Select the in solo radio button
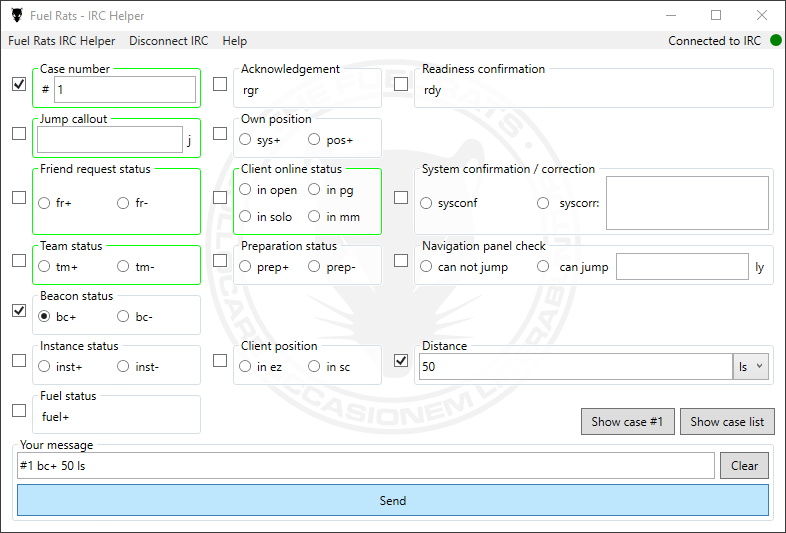 [245, 217]
